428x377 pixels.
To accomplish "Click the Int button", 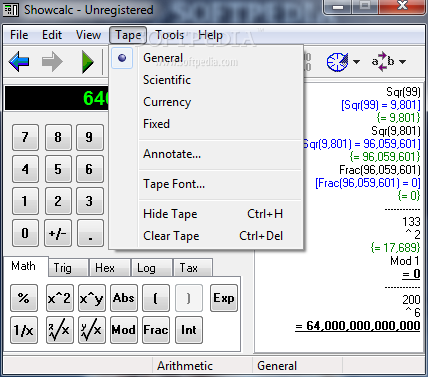I will pyautogui.click(x=189, y=330).
